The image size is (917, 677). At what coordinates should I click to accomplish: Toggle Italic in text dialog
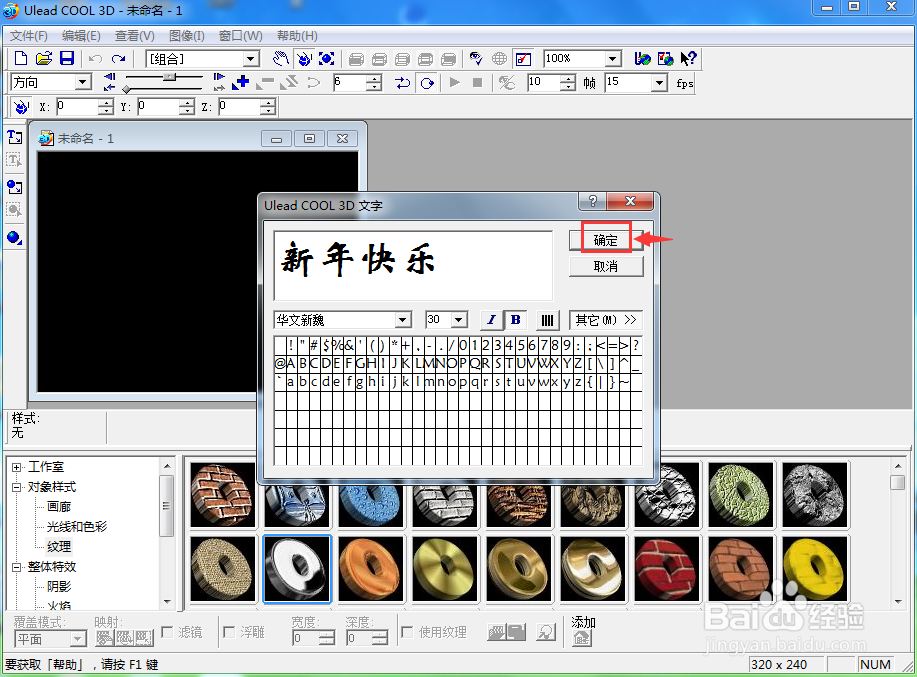point(491,319)
